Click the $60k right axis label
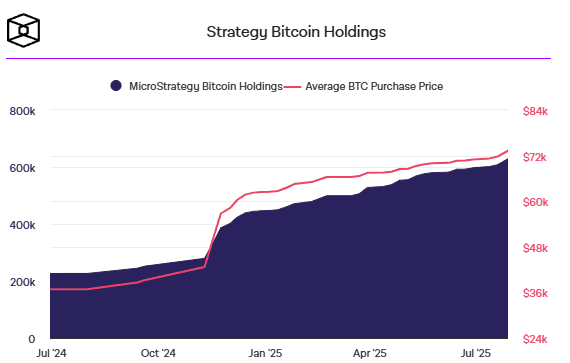The height and width of the screenshot is (363, 570). (535, 202)
